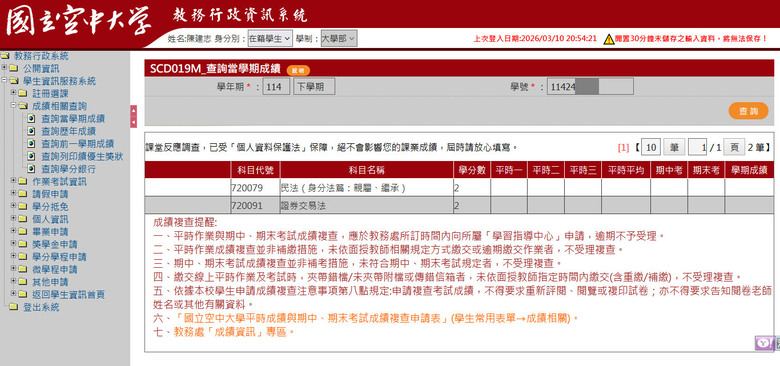Click the 頁 button to jump page
Viewport: 780px width, 366px height.
734,147
